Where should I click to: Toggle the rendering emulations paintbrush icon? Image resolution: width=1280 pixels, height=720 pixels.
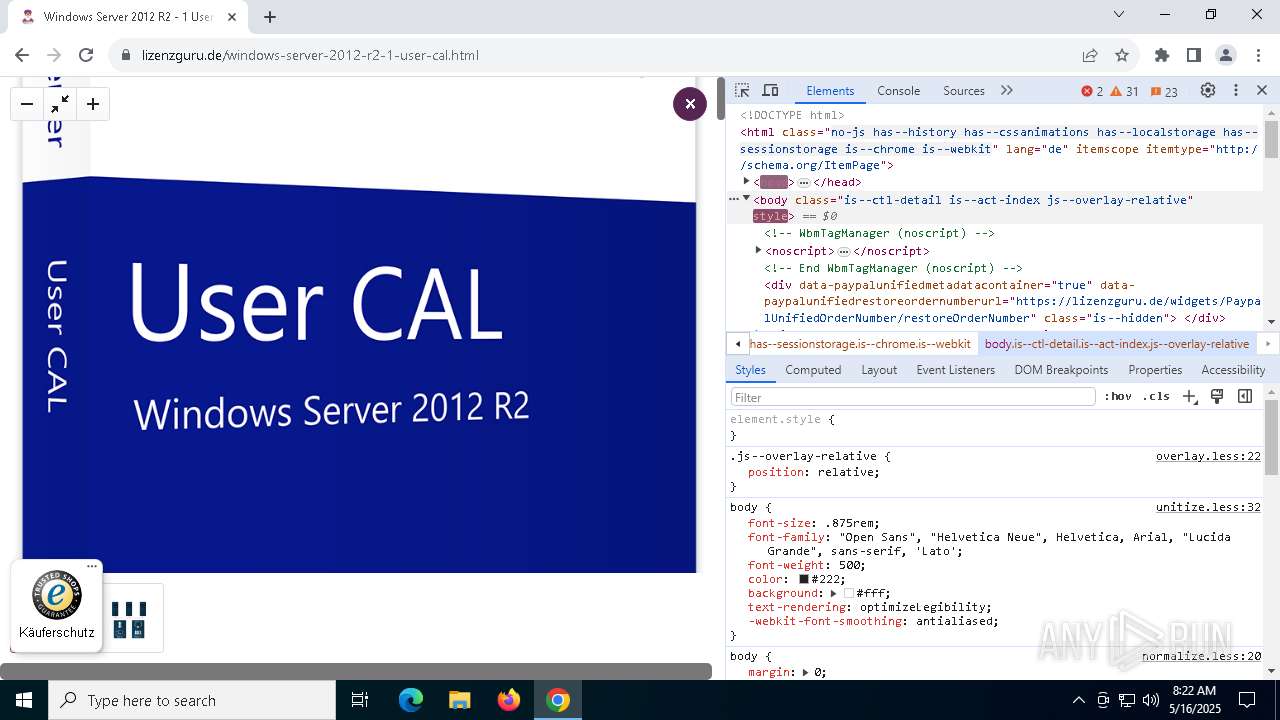[1217, 396]
